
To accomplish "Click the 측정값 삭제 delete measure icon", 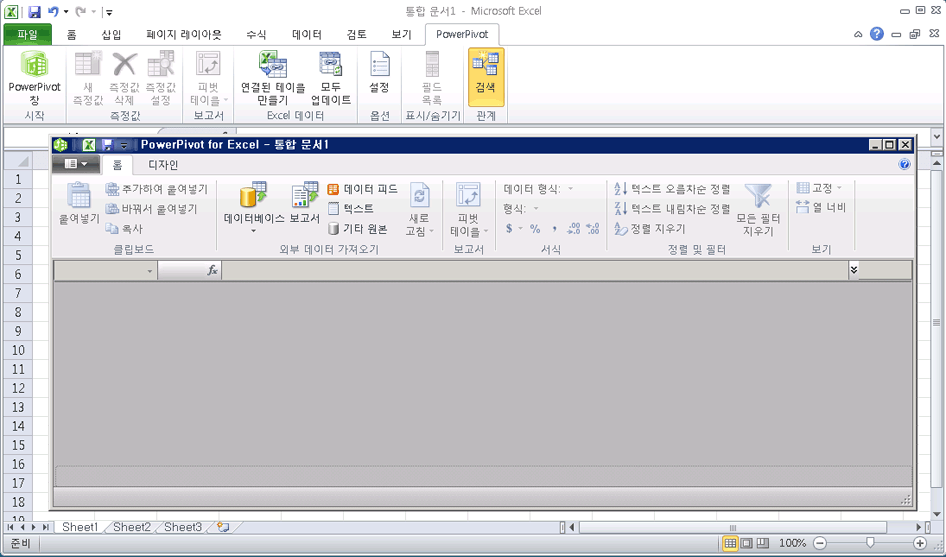I will (124, 63).
